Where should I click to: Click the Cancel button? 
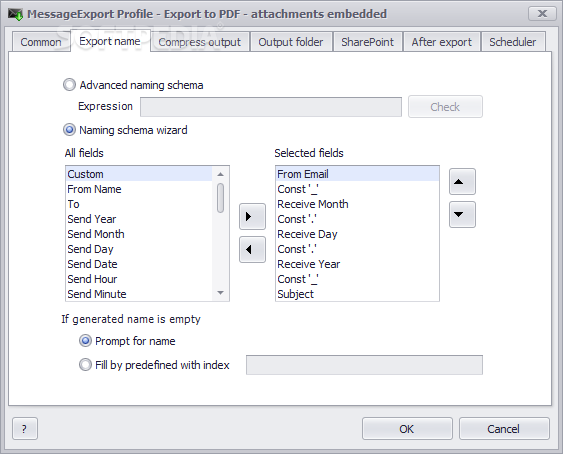click(504, 428)
